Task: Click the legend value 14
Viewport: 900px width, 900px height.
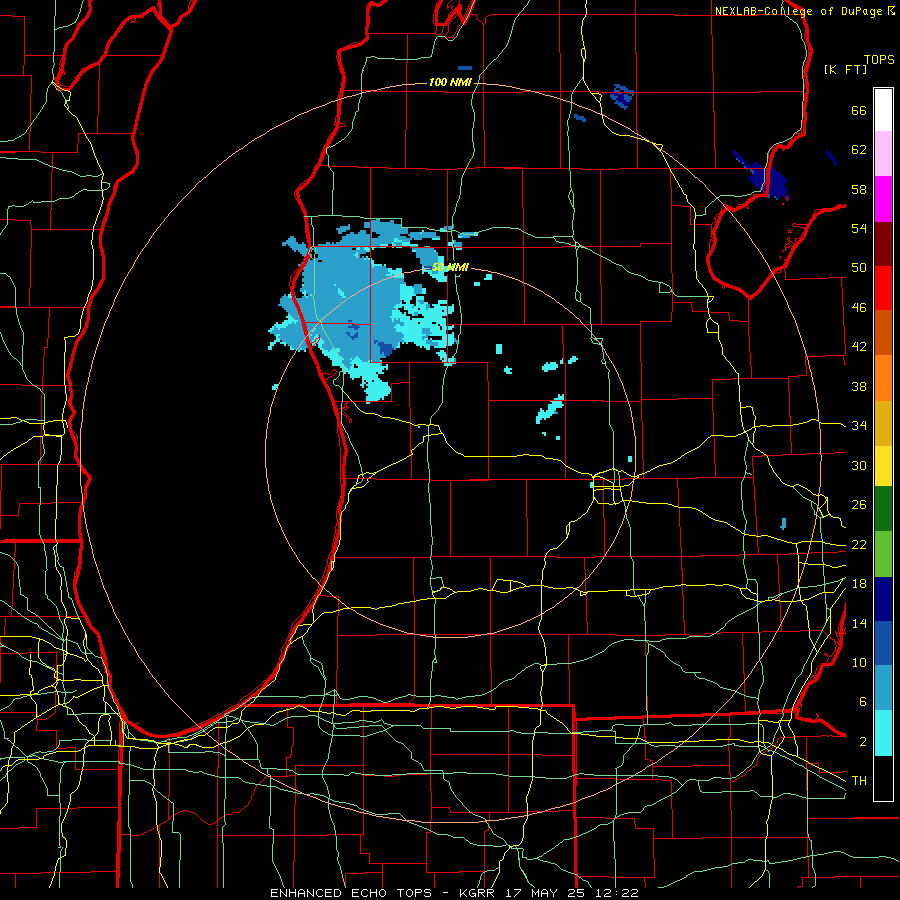Action: click(x=859, y=623)
